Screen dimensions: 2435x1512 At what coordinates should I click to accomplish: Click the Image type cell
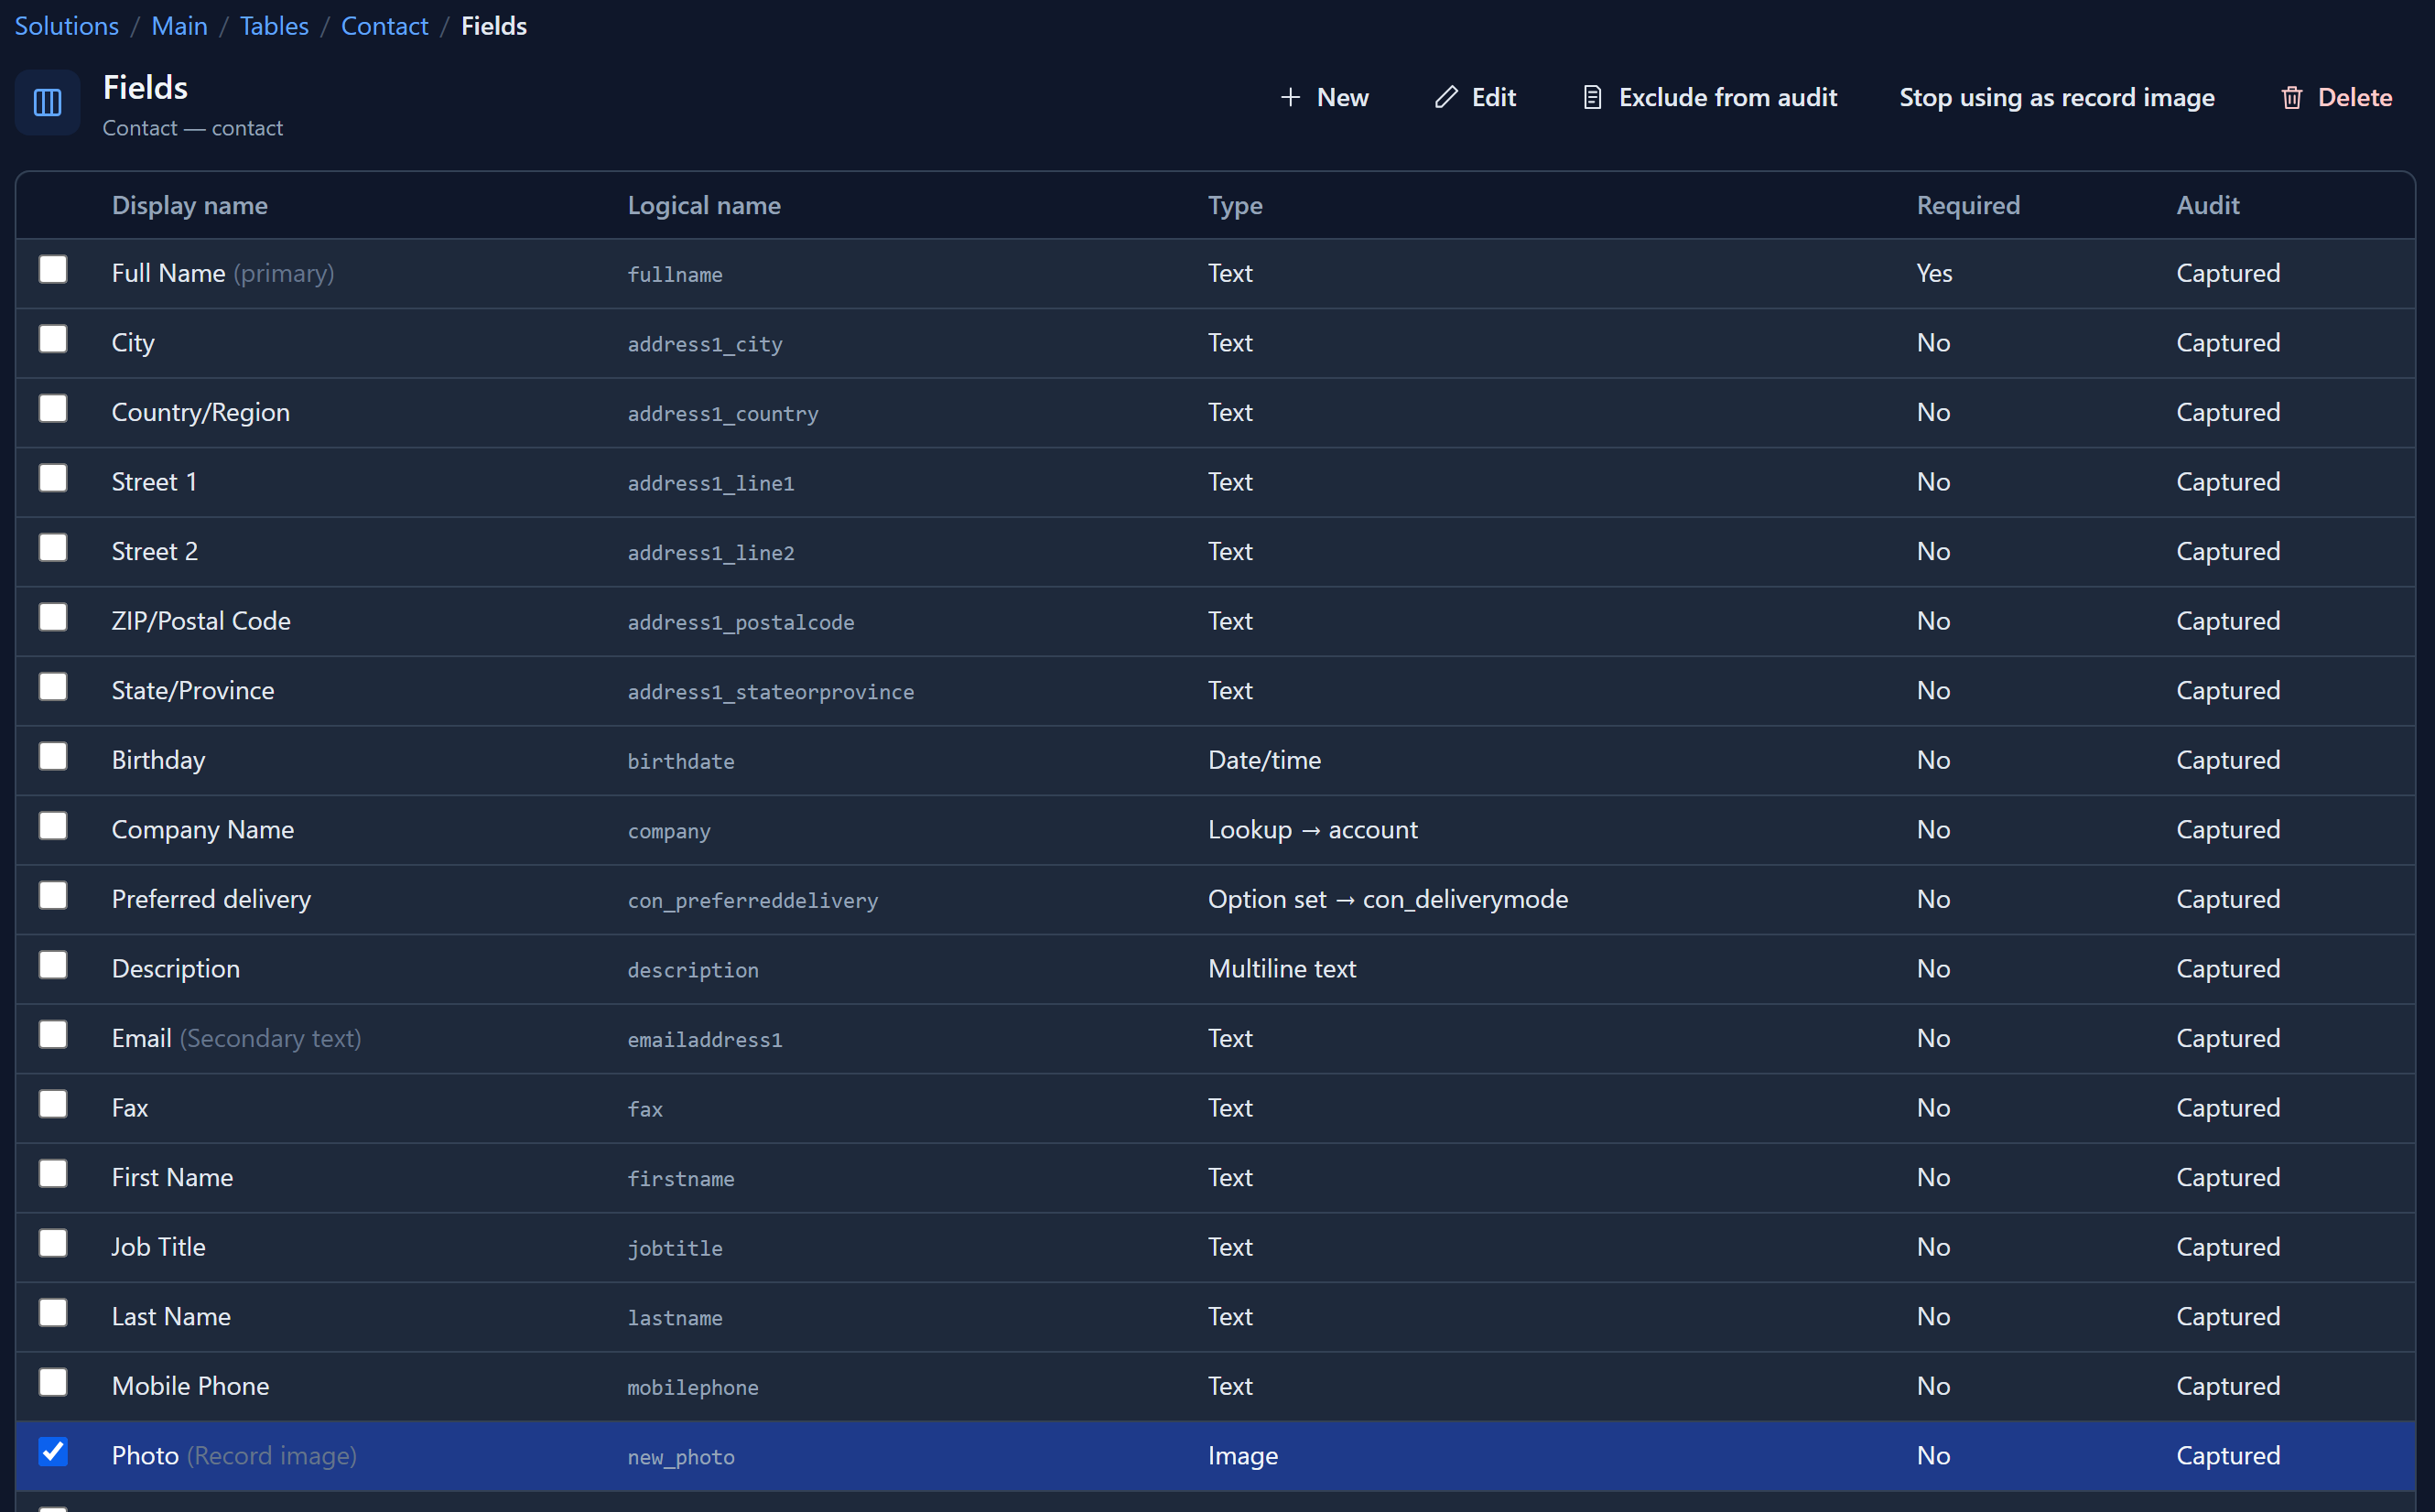(x=1243, y=1456)
